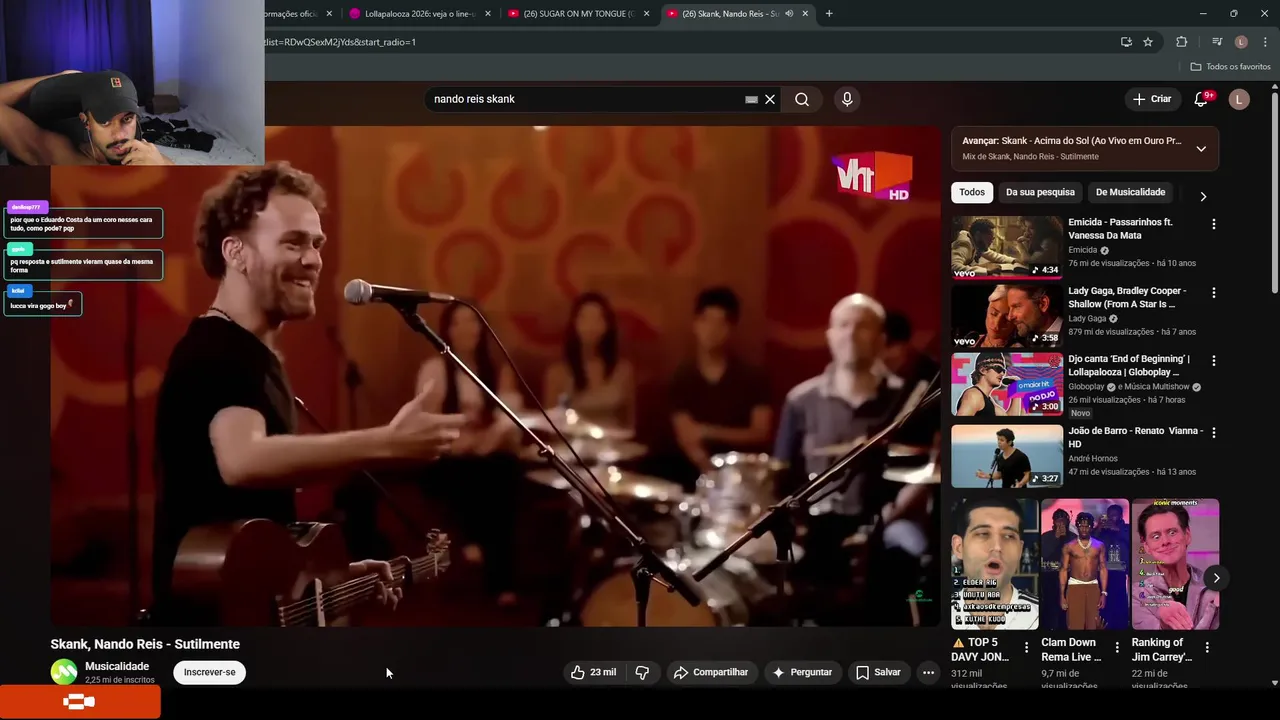
Task: Mute the Skank, Nando Reis tab audio
Action: pyautogui.click(x=789, y=14)
